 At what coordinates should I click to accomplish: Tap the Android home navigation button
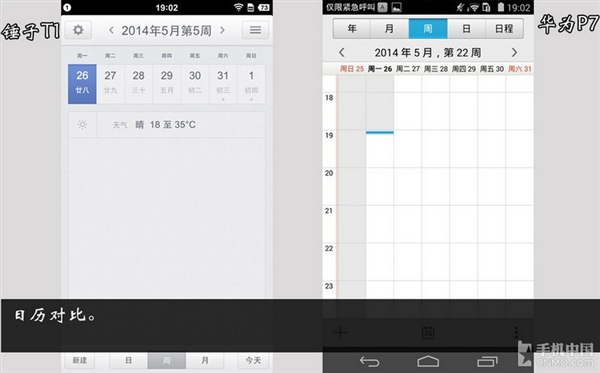point(428,361)
